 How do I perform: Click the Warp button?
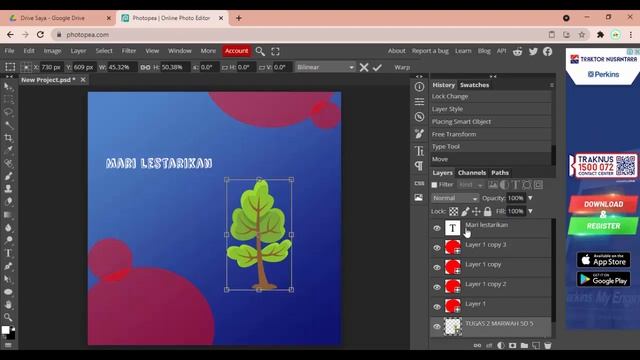pos(402,67)
